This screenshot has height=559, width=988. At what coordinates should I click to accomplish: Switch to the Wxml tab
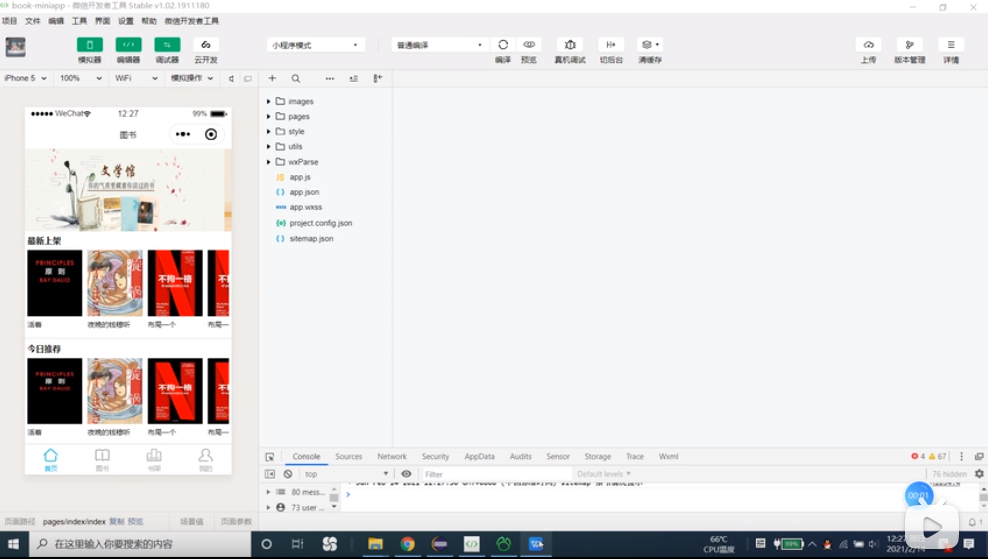tap(669, 456)
